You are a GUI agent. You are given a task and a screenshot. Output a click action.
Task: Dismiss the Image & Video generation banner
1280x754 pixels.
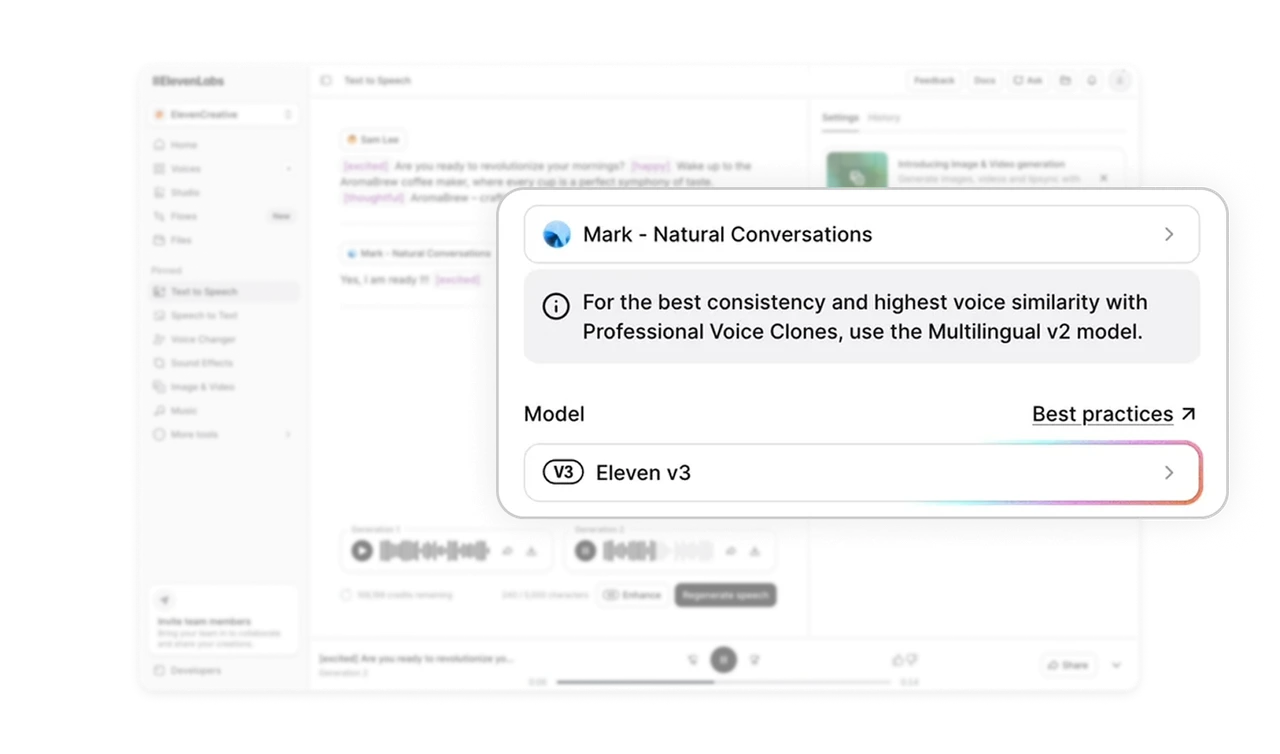(1104, 178)
